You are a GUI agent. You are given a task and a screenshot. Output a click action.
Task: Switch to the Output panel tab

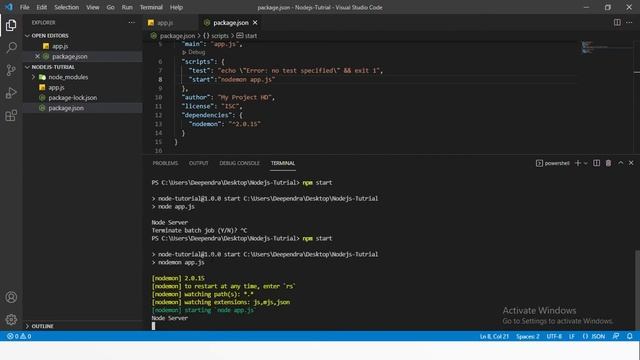pyautogui.click(x=199, y=163)
